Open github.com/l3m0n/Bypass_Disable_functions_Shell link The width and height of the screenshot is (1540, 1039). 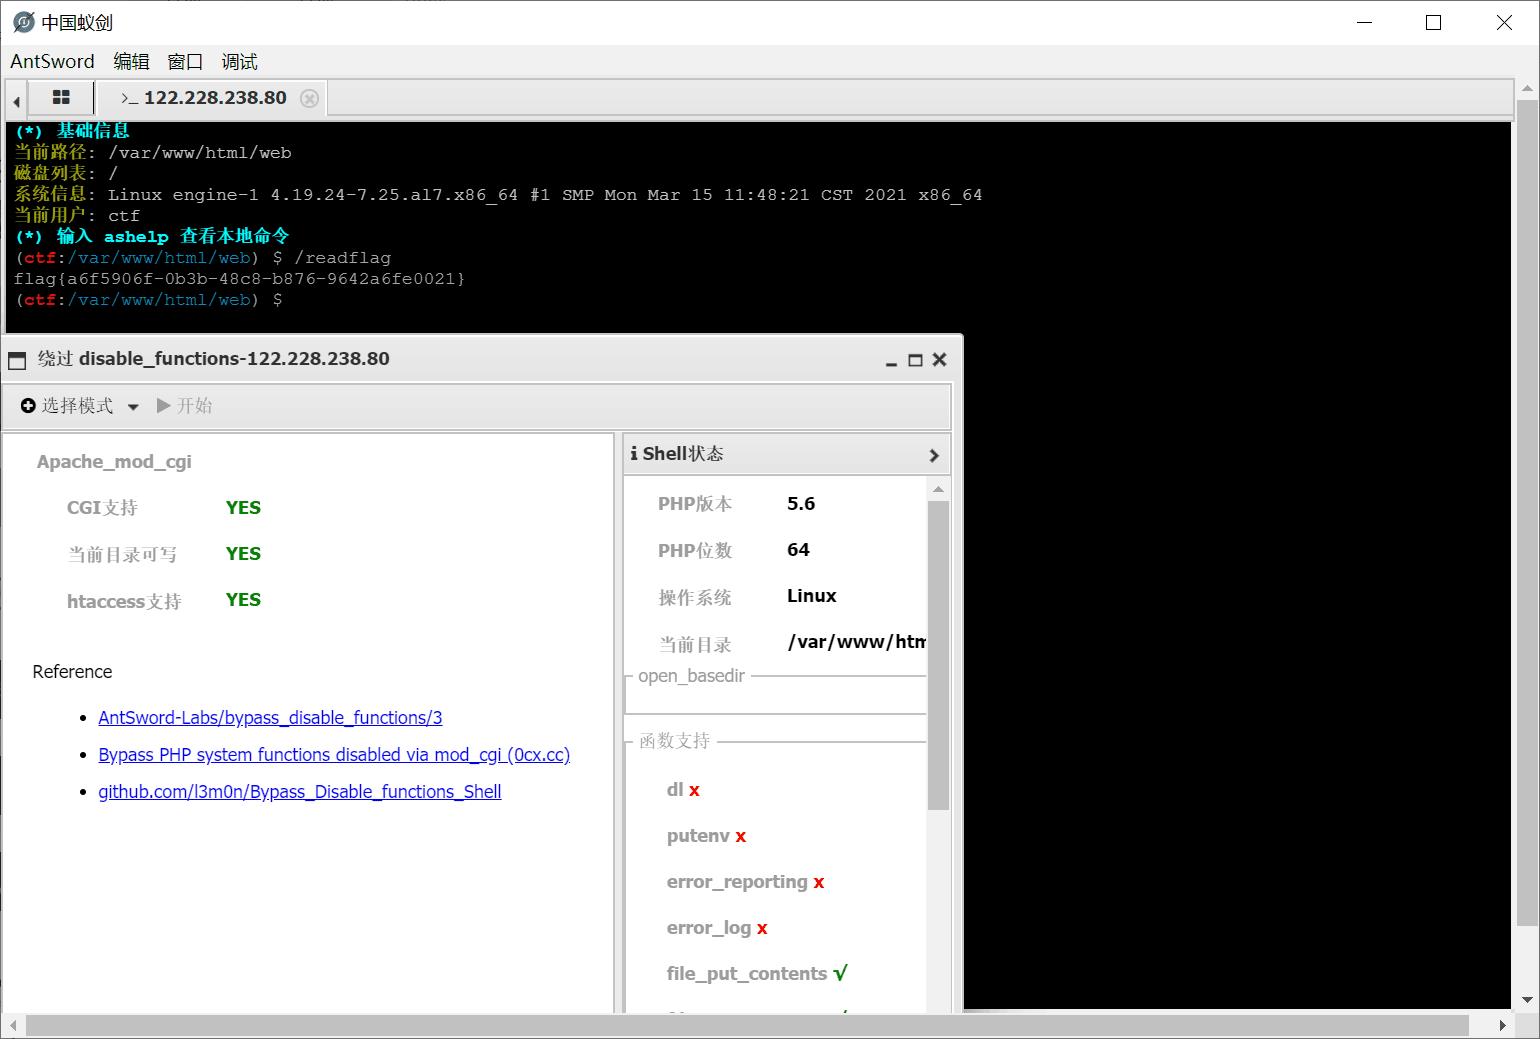coord(300,792)
